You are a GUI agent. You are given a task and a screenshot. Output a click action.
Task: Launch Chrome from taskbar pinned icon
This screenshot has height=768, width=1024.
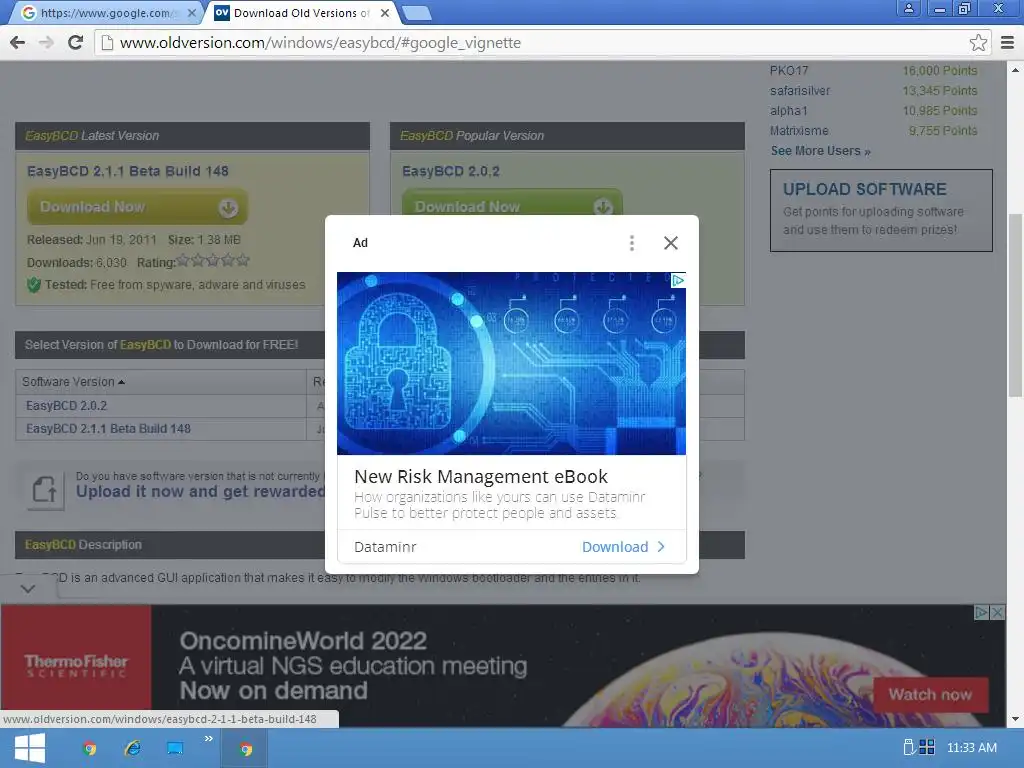click(x=90, y=748)
